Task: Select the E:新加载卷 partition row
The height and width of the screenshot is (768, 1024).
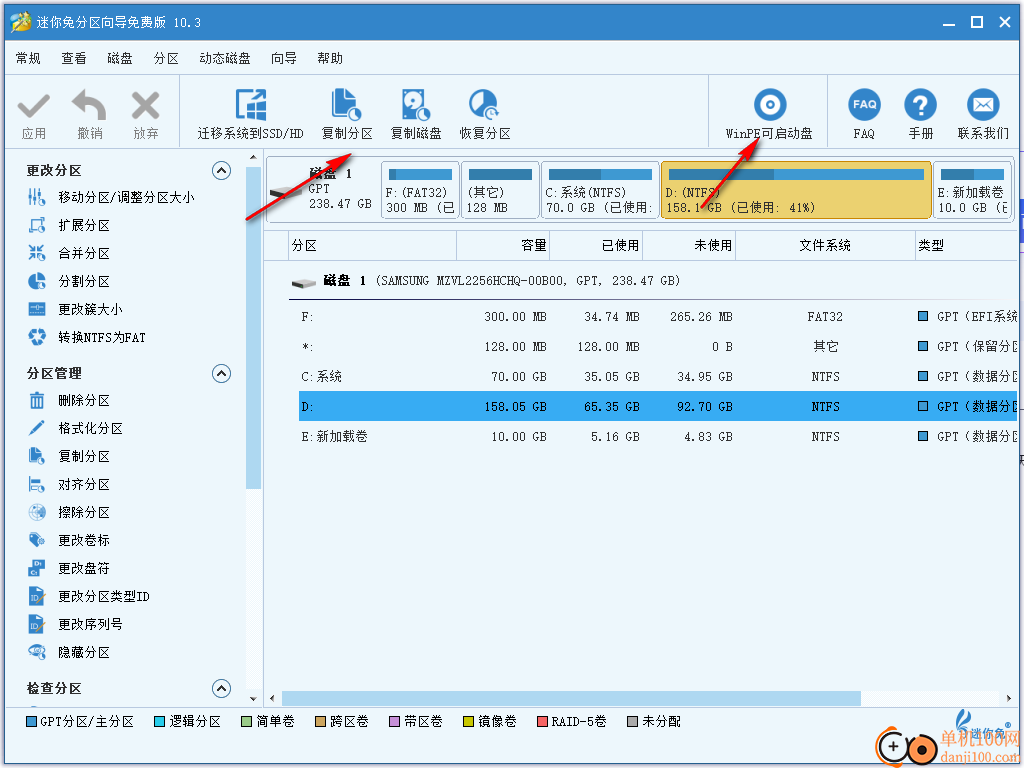Action: [658, 436]
